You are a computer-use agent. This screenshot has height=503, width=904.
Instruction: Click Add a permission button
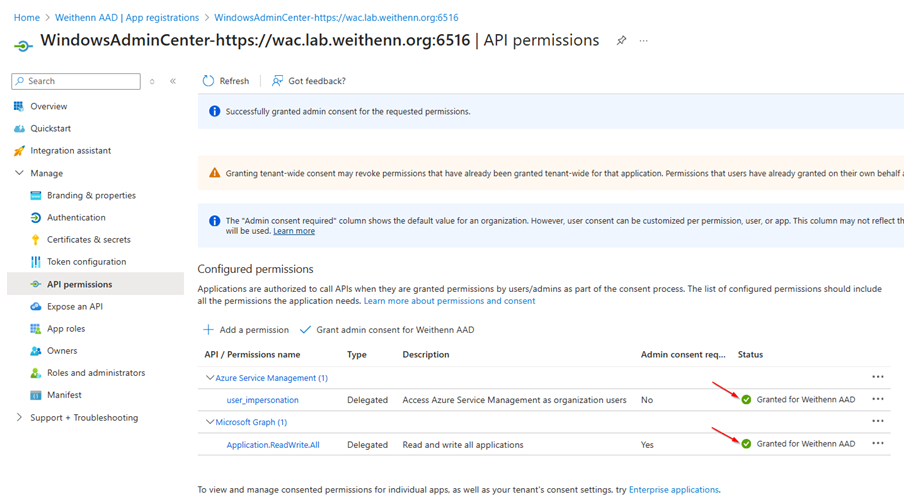(246, 330)
